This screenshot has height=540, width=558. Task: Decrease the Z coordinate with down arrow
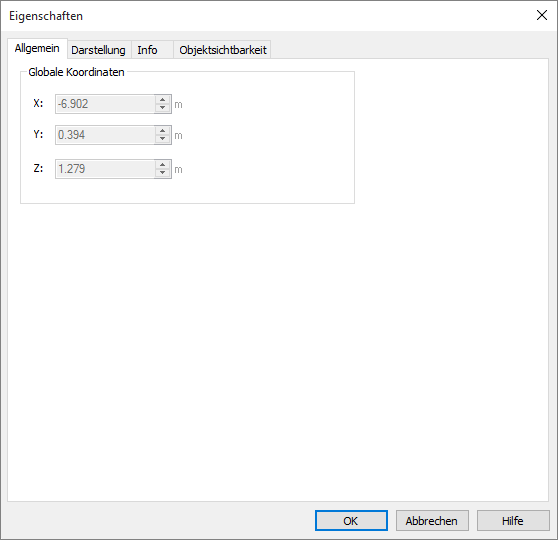coord(163,173)
